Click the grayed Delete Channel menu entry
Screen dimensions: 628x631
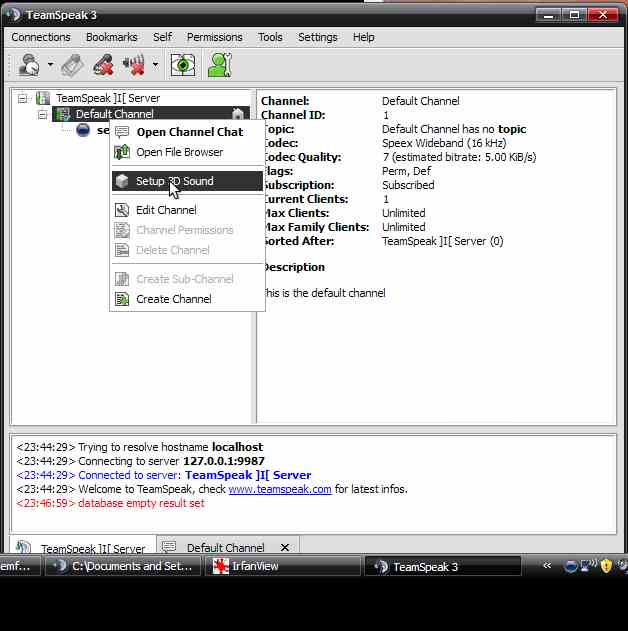pyautogui.click(x=187, y=250)
